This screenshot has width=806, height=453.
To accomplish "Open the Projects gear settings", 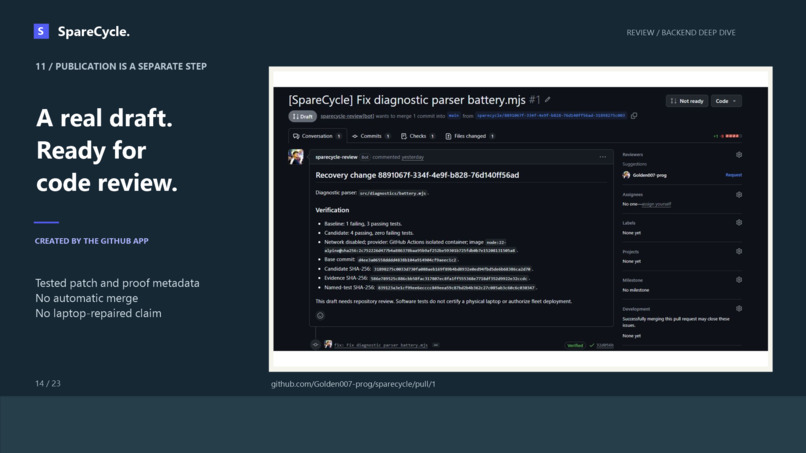I will (739, 251).
